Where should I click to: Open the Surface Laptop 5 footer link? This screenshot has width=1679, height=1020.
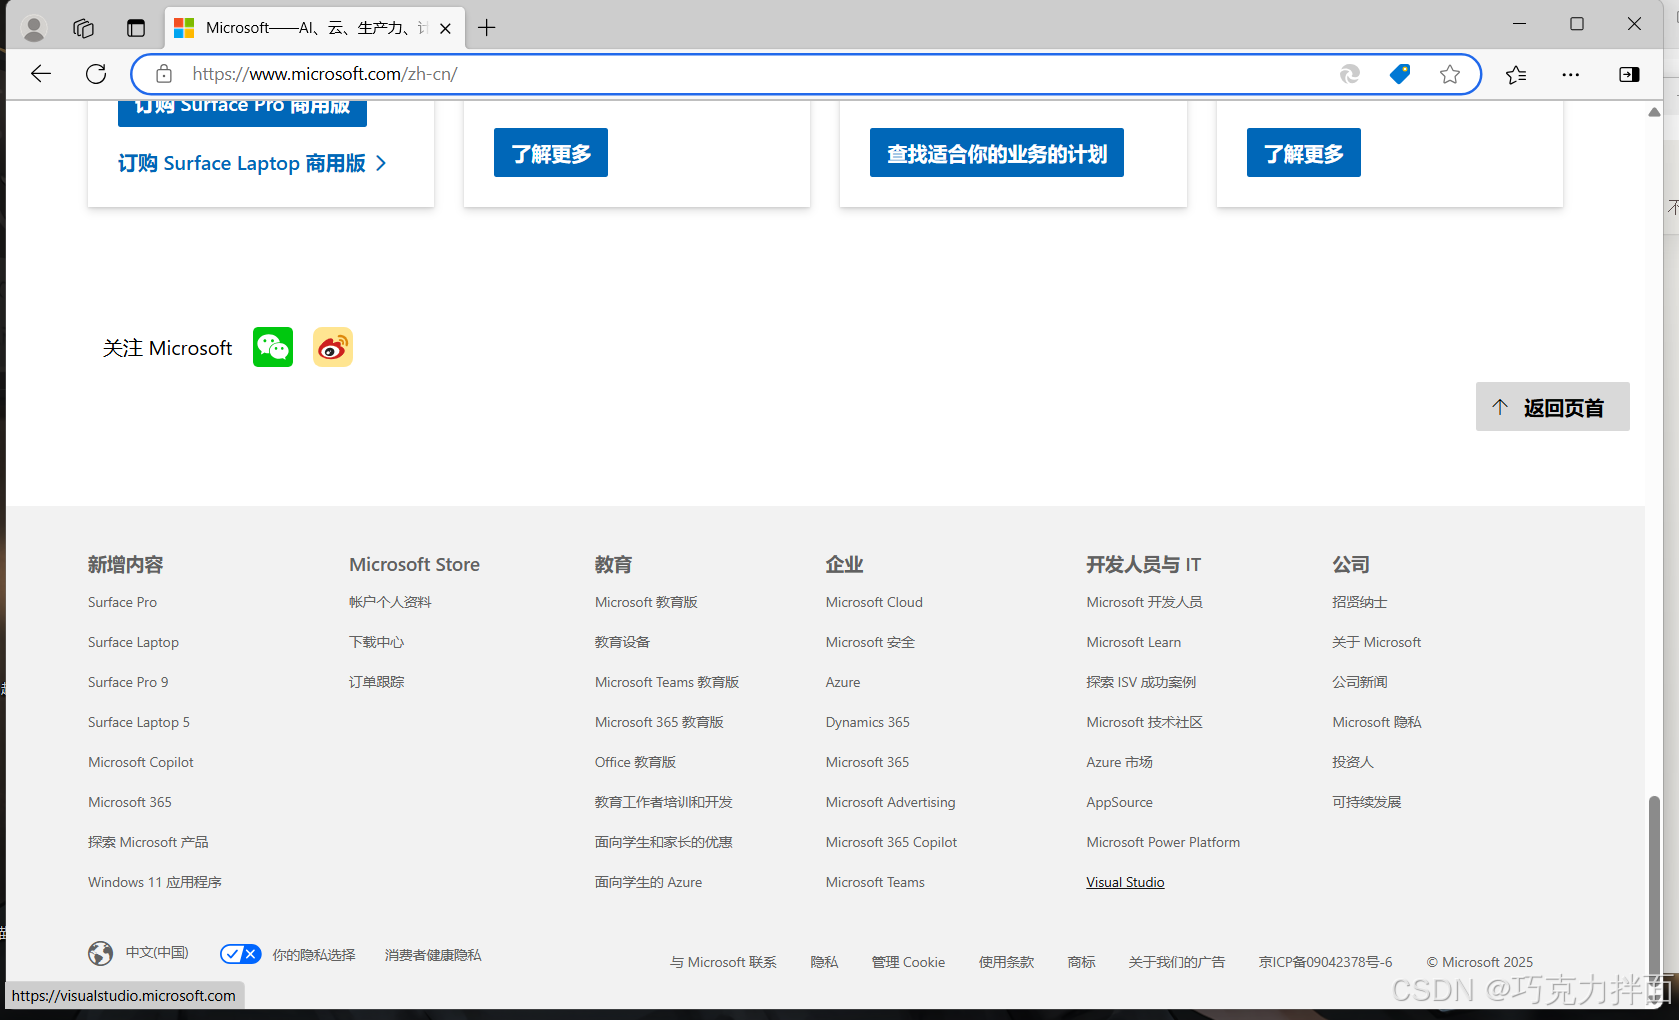pyautogui.click(x=138, y=722)
